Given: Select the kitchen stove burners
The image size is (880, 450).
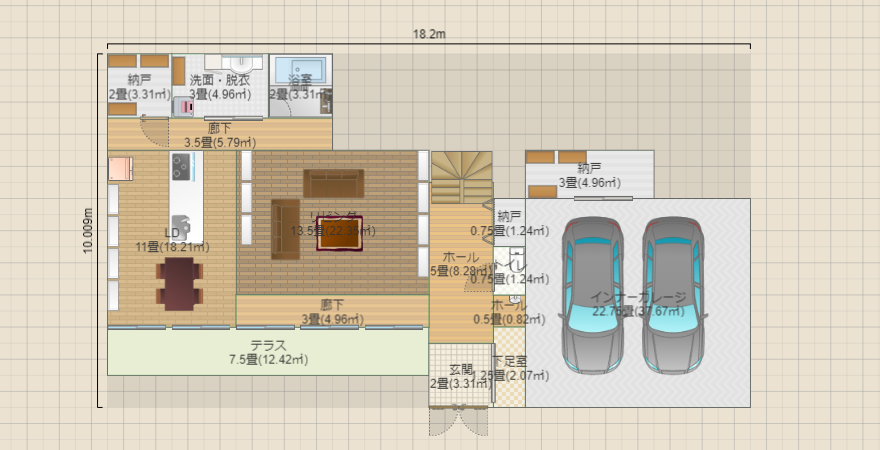Looking at the screenshot, I should coord(181,165).
